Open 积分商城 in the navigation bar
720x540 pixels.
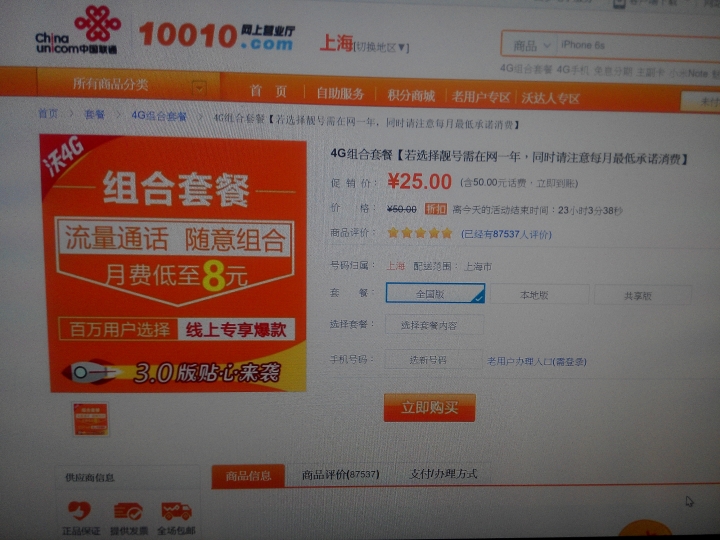(x=411, y=96)
